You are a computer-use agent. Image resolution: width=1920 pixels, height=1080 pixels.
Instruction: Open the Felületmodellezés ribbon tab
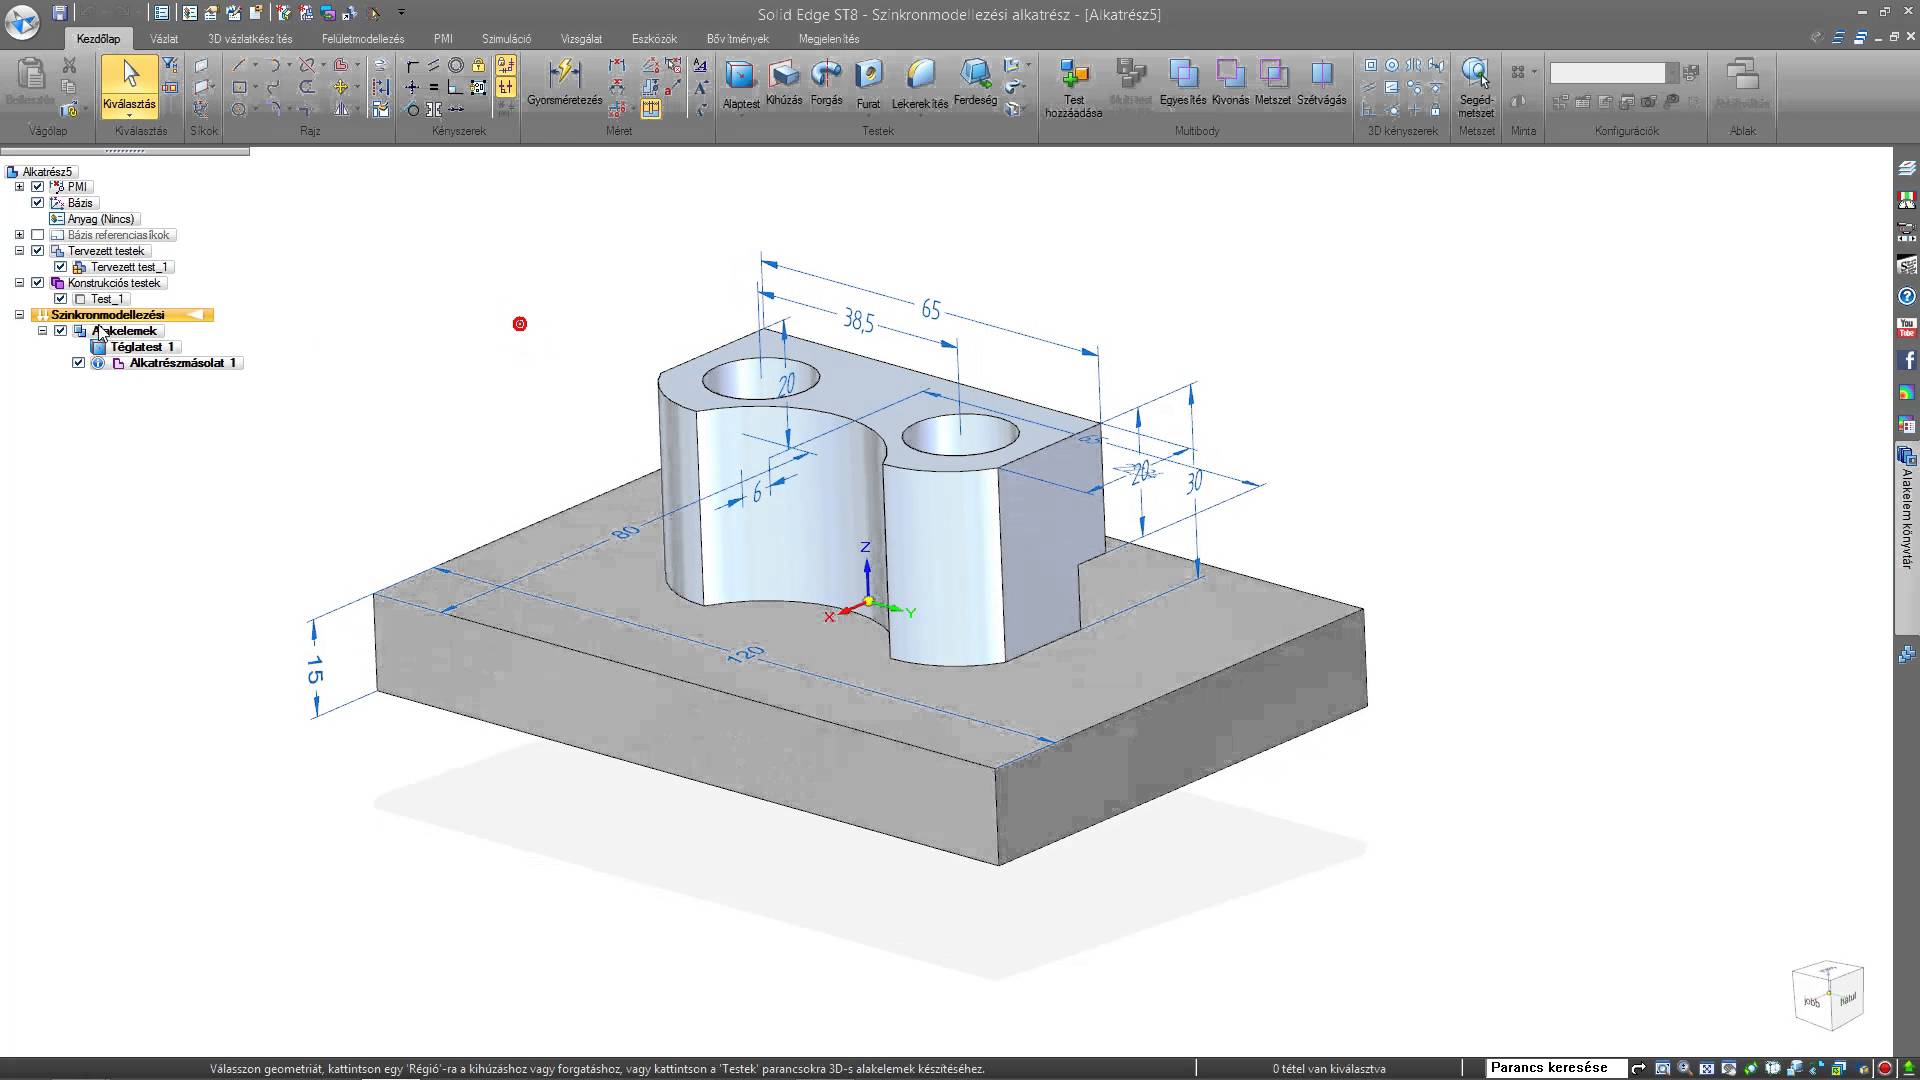tap(363, 39)
